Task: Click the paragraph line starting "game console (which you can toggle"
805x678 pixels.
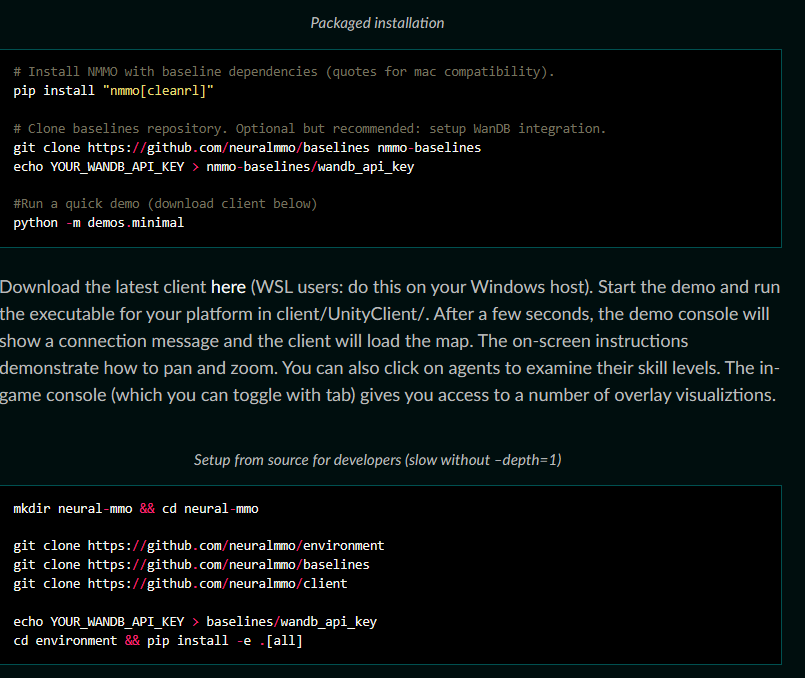Action: pyautogui.click(x=388, y=395)
